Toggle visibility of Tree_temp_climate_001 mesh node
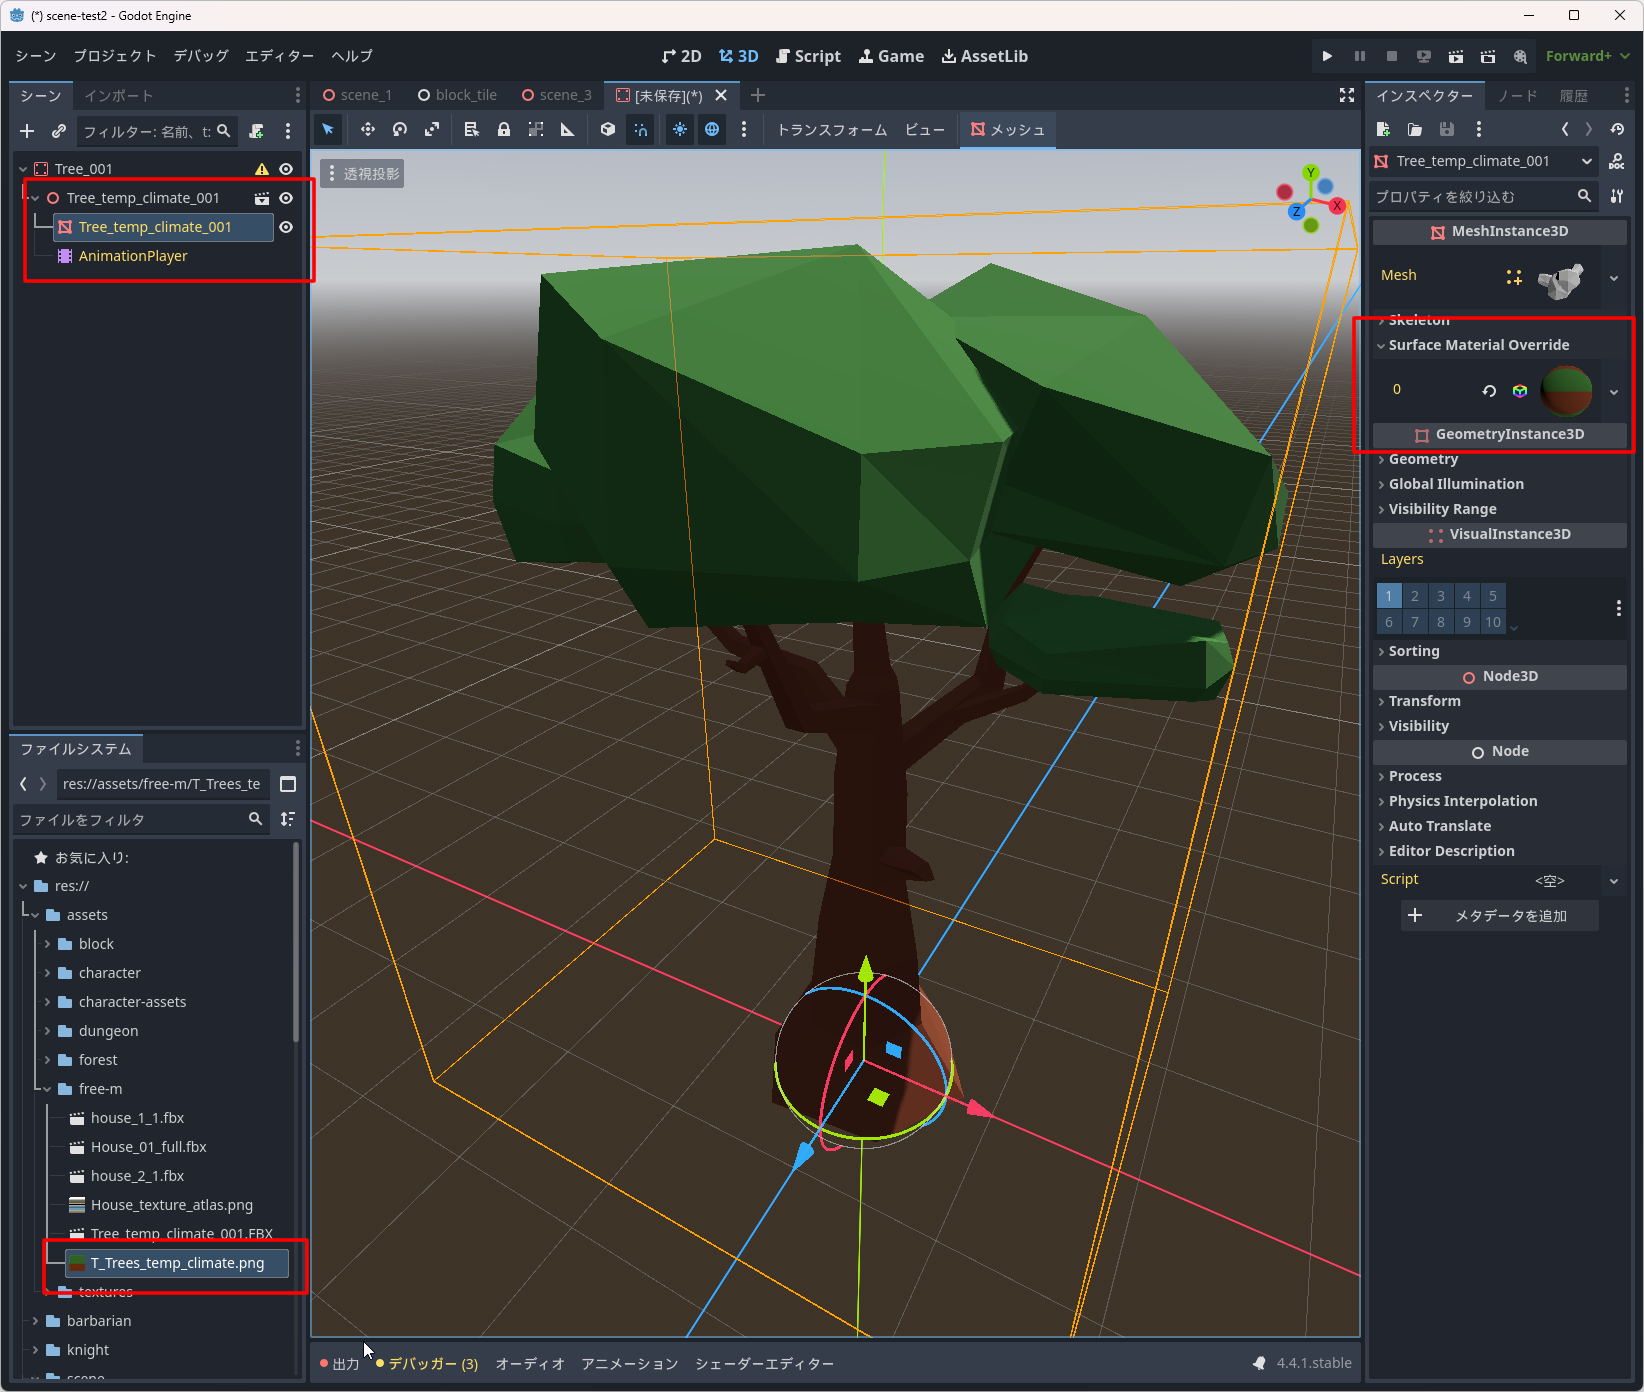The width and height of the screenshot is (1644, 1392). (286, 227)
